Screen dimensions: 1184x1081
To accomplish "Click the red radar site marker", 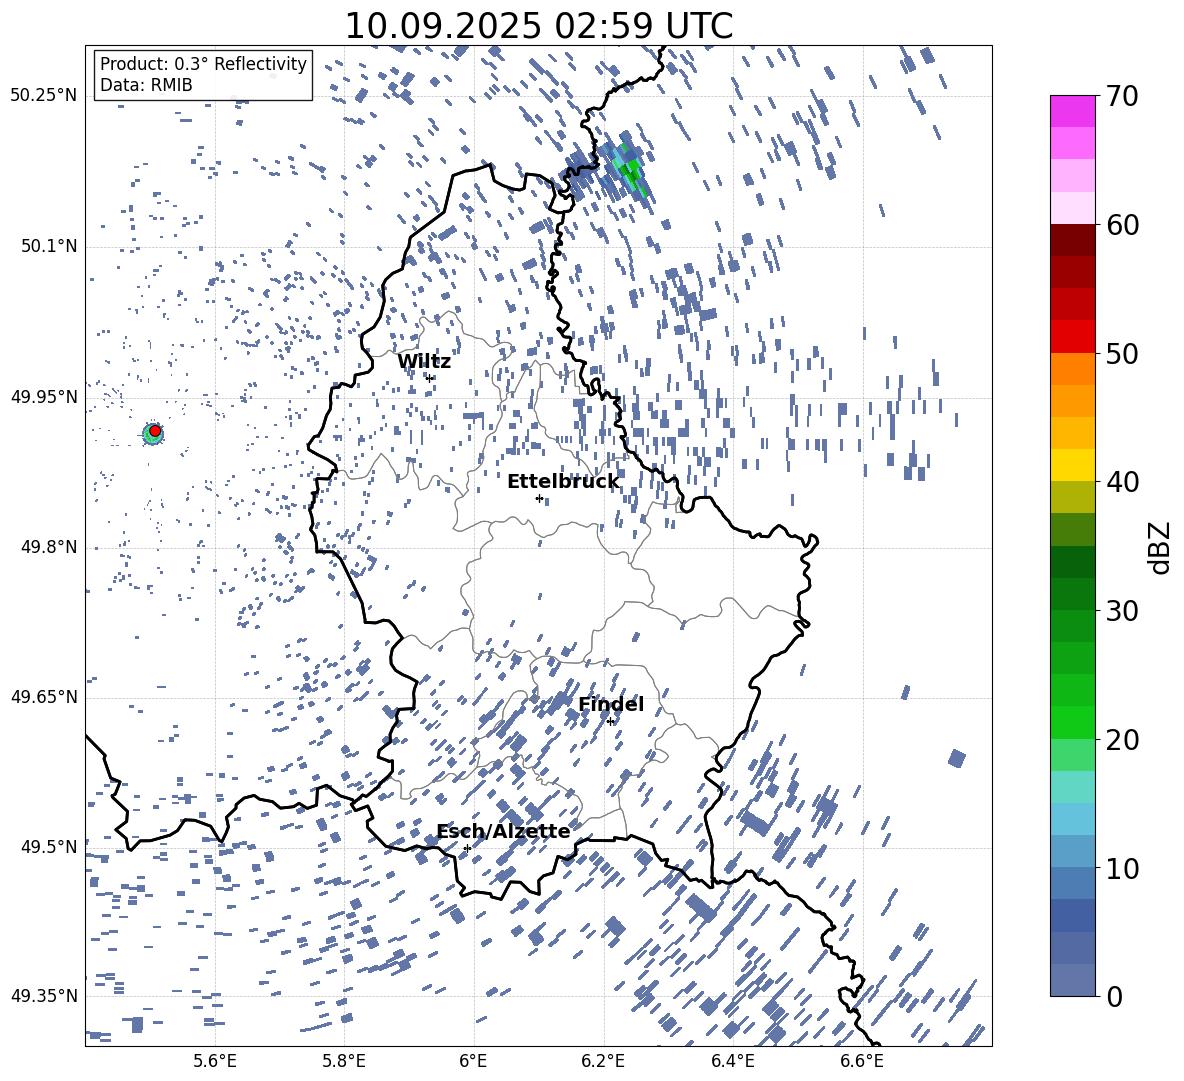I will click(155, 431).
